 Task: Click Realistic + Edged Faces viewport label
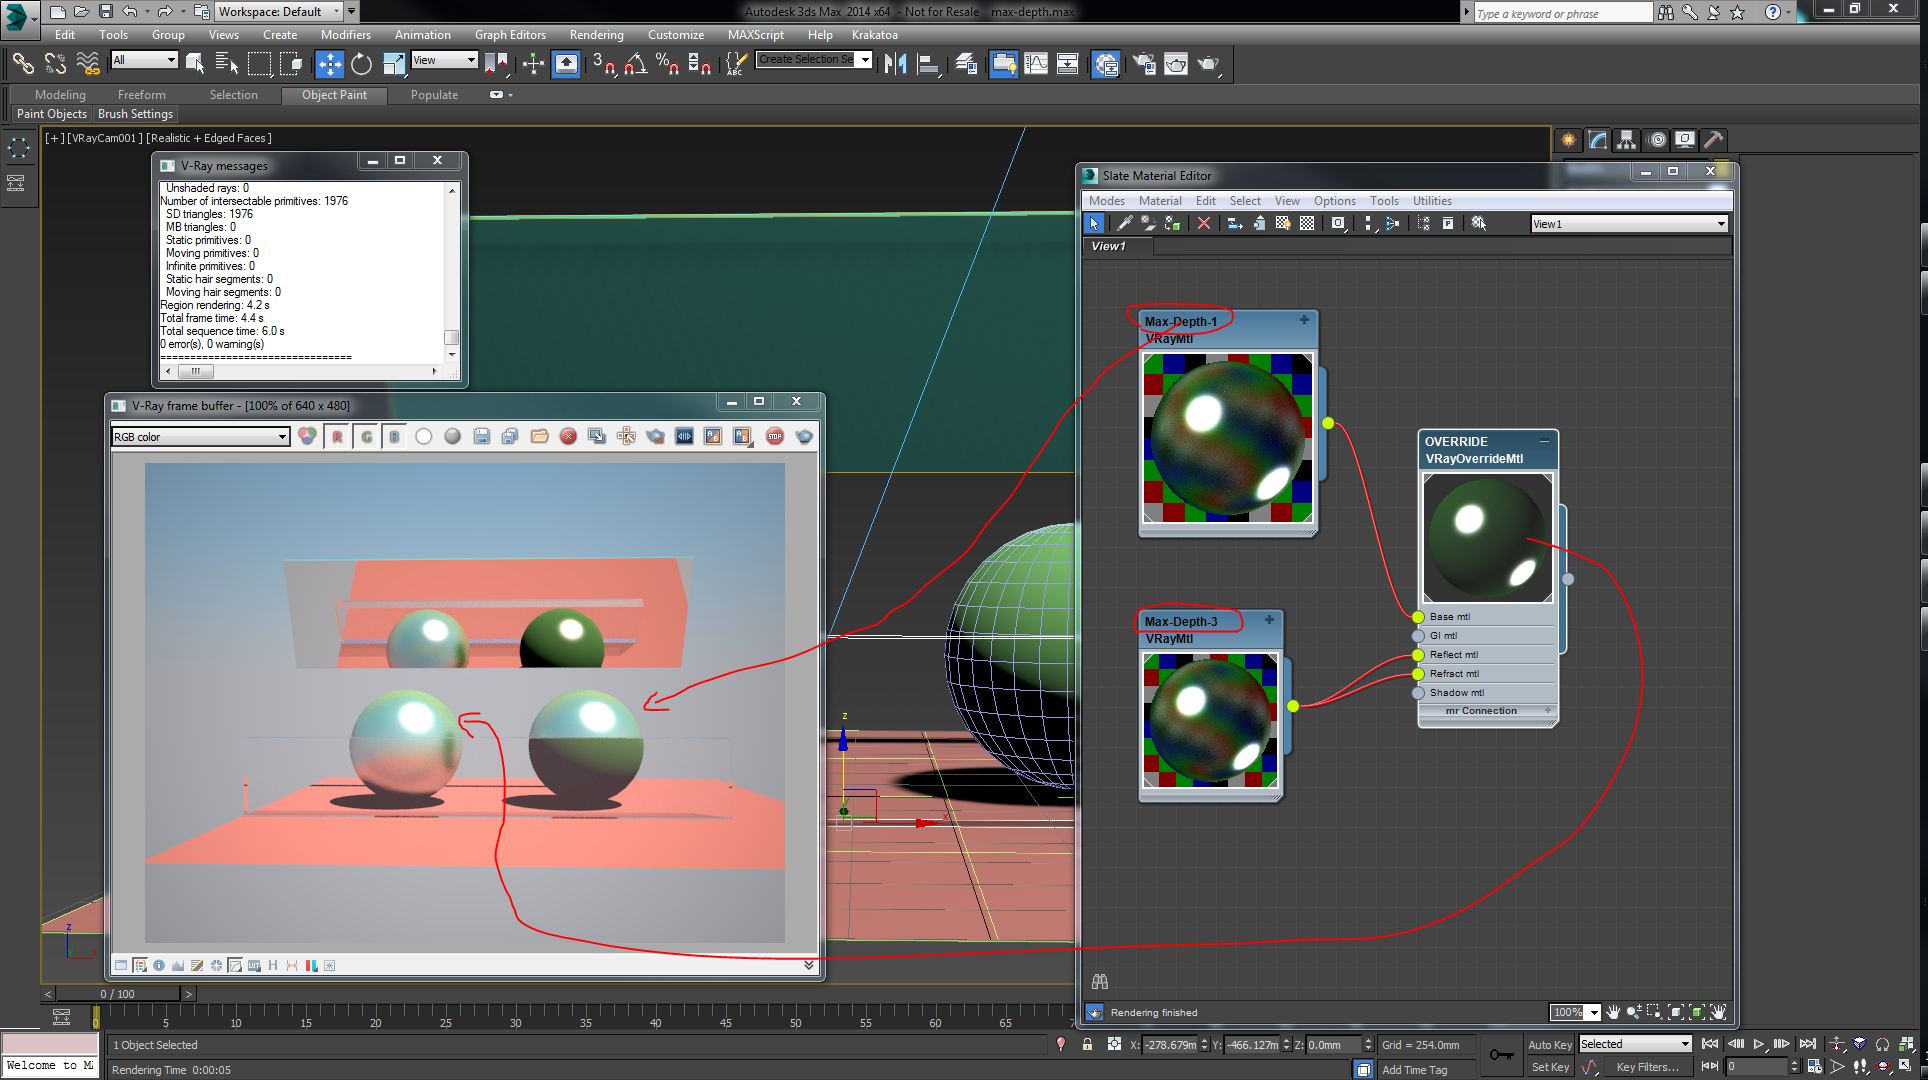[x=209, y=138]
